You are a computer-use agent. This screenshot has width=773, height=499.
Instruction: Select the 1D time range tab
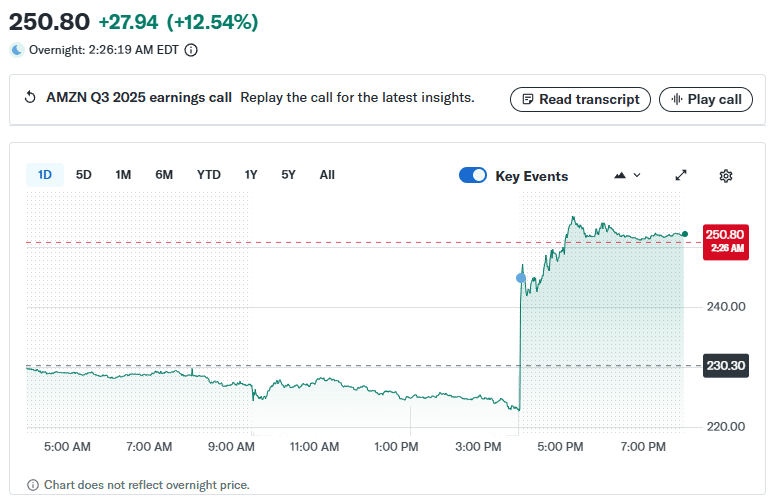click(45, 175)
